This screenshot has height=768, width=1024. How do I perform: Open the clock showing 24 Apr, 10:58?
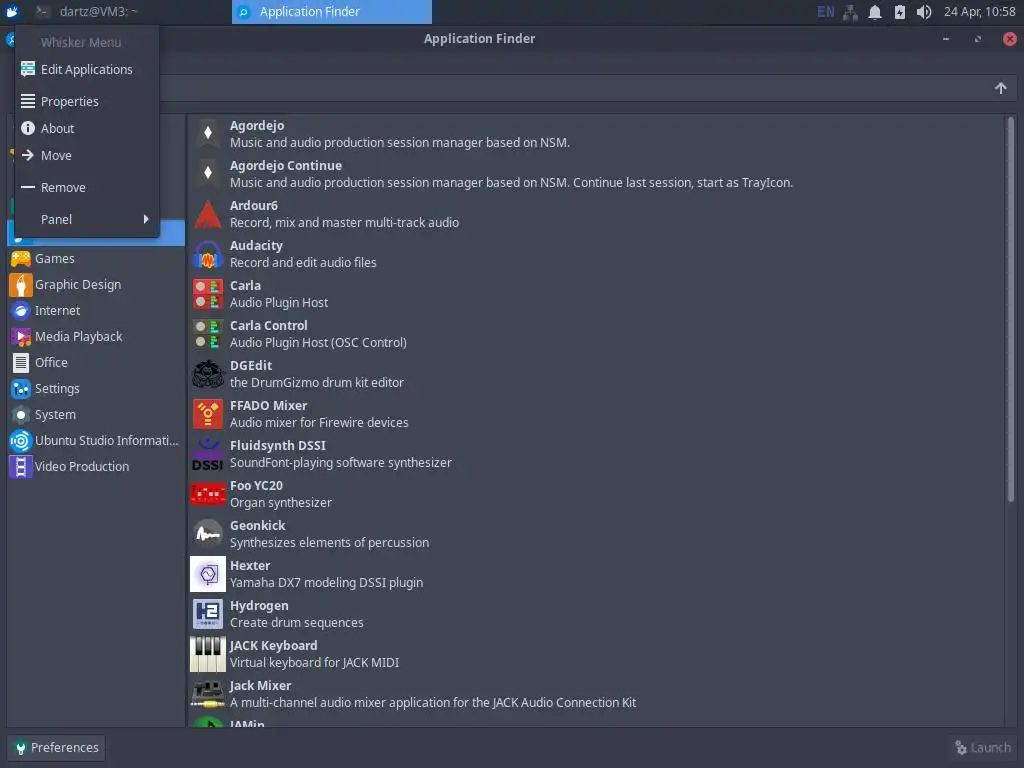pos(980,12)
